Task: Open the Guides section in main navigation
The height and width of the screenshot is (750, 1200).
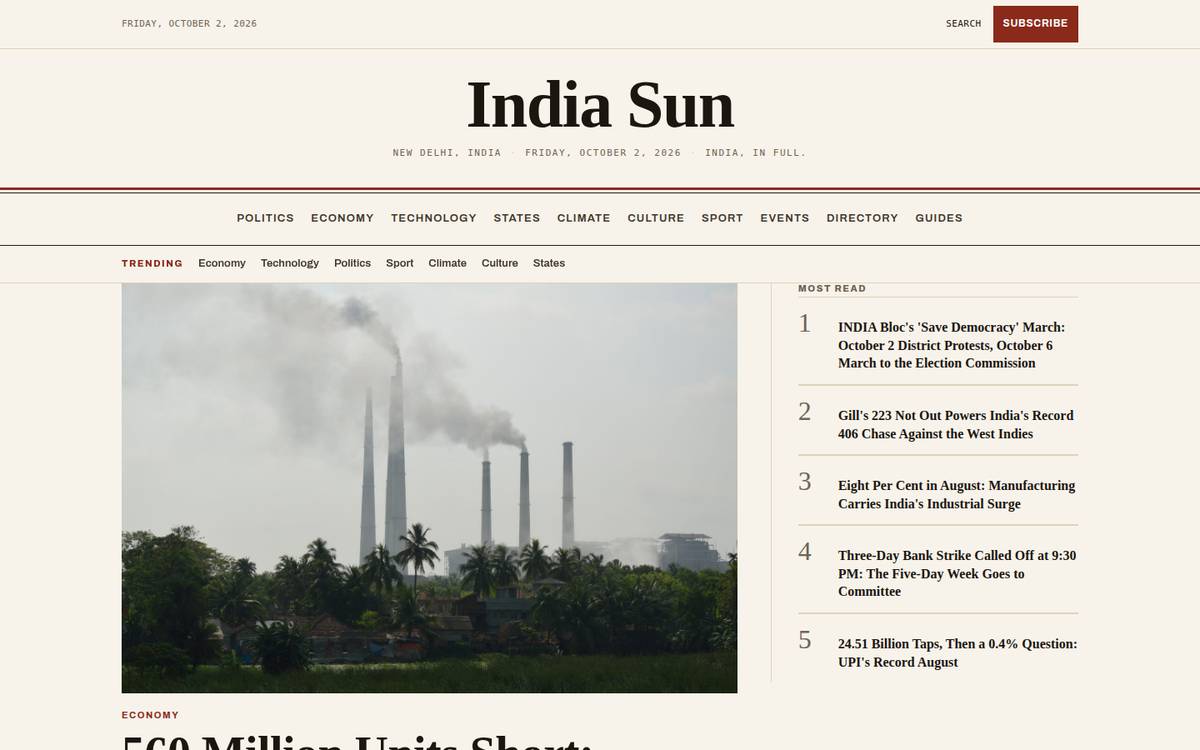Action: pos(939,218)
